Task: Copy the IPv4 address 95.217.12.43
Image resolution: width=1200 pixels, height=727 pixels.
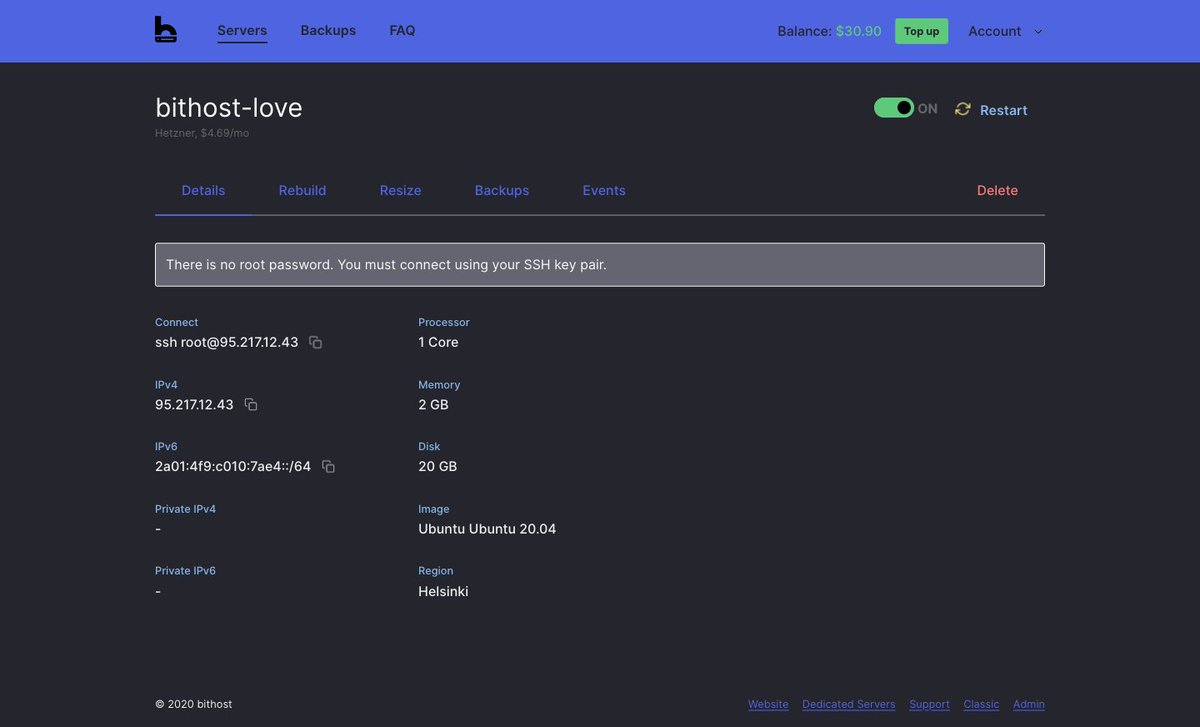Action: coord(251,404)
